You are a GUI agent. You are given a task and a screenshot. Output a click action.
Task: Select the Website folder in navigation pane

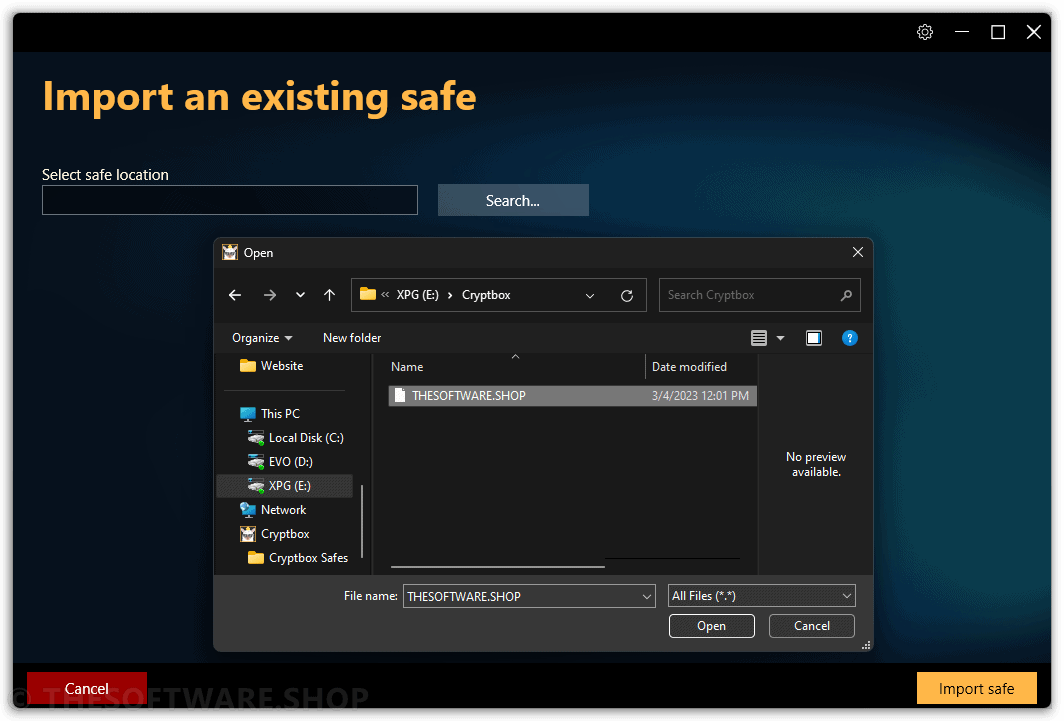tap(271, 366)
